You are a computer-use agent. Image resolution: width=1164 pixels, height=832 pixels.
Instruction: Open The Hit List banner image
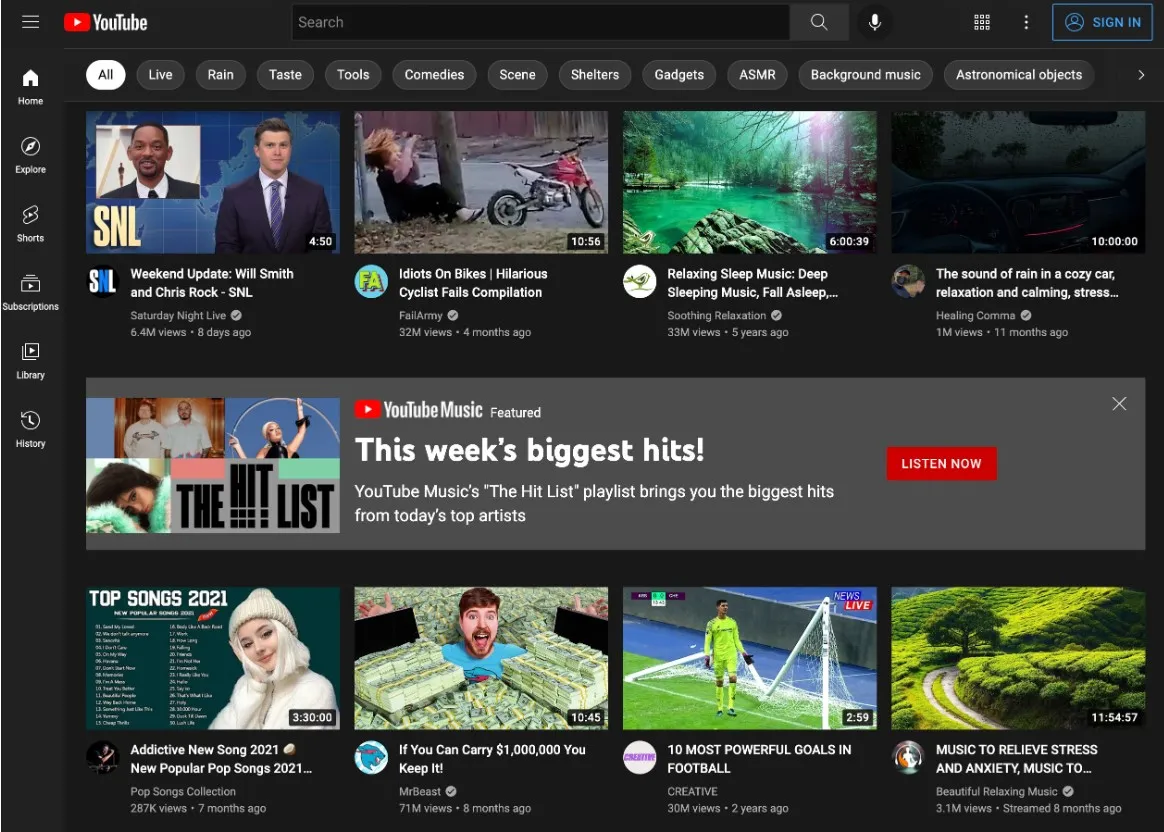click(213, 465)
